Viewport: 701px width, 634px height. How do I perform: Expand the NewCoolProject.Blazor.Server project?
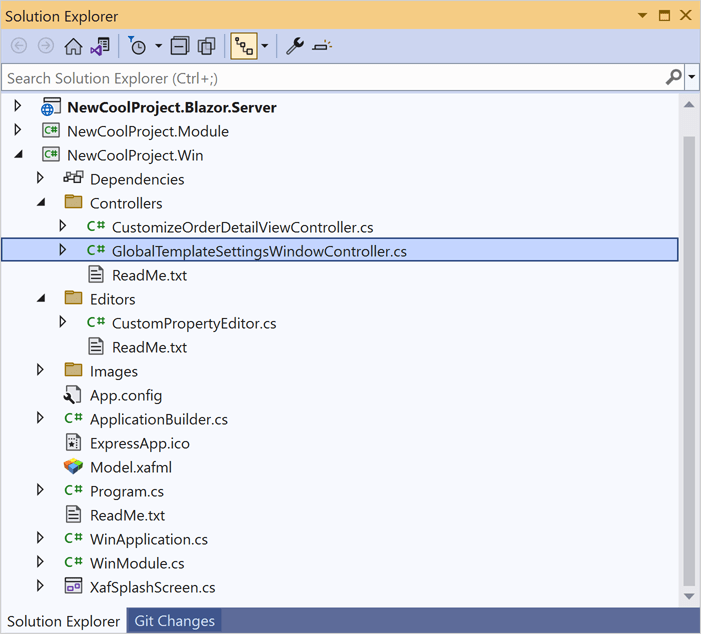tap(17, 107)
